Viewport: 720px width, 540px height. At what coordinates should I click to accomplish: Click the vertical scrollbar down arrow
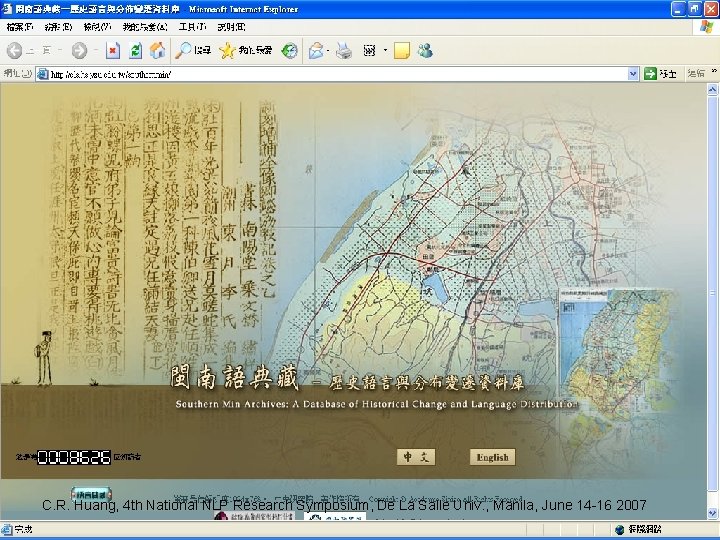click(x=712, y=513)
